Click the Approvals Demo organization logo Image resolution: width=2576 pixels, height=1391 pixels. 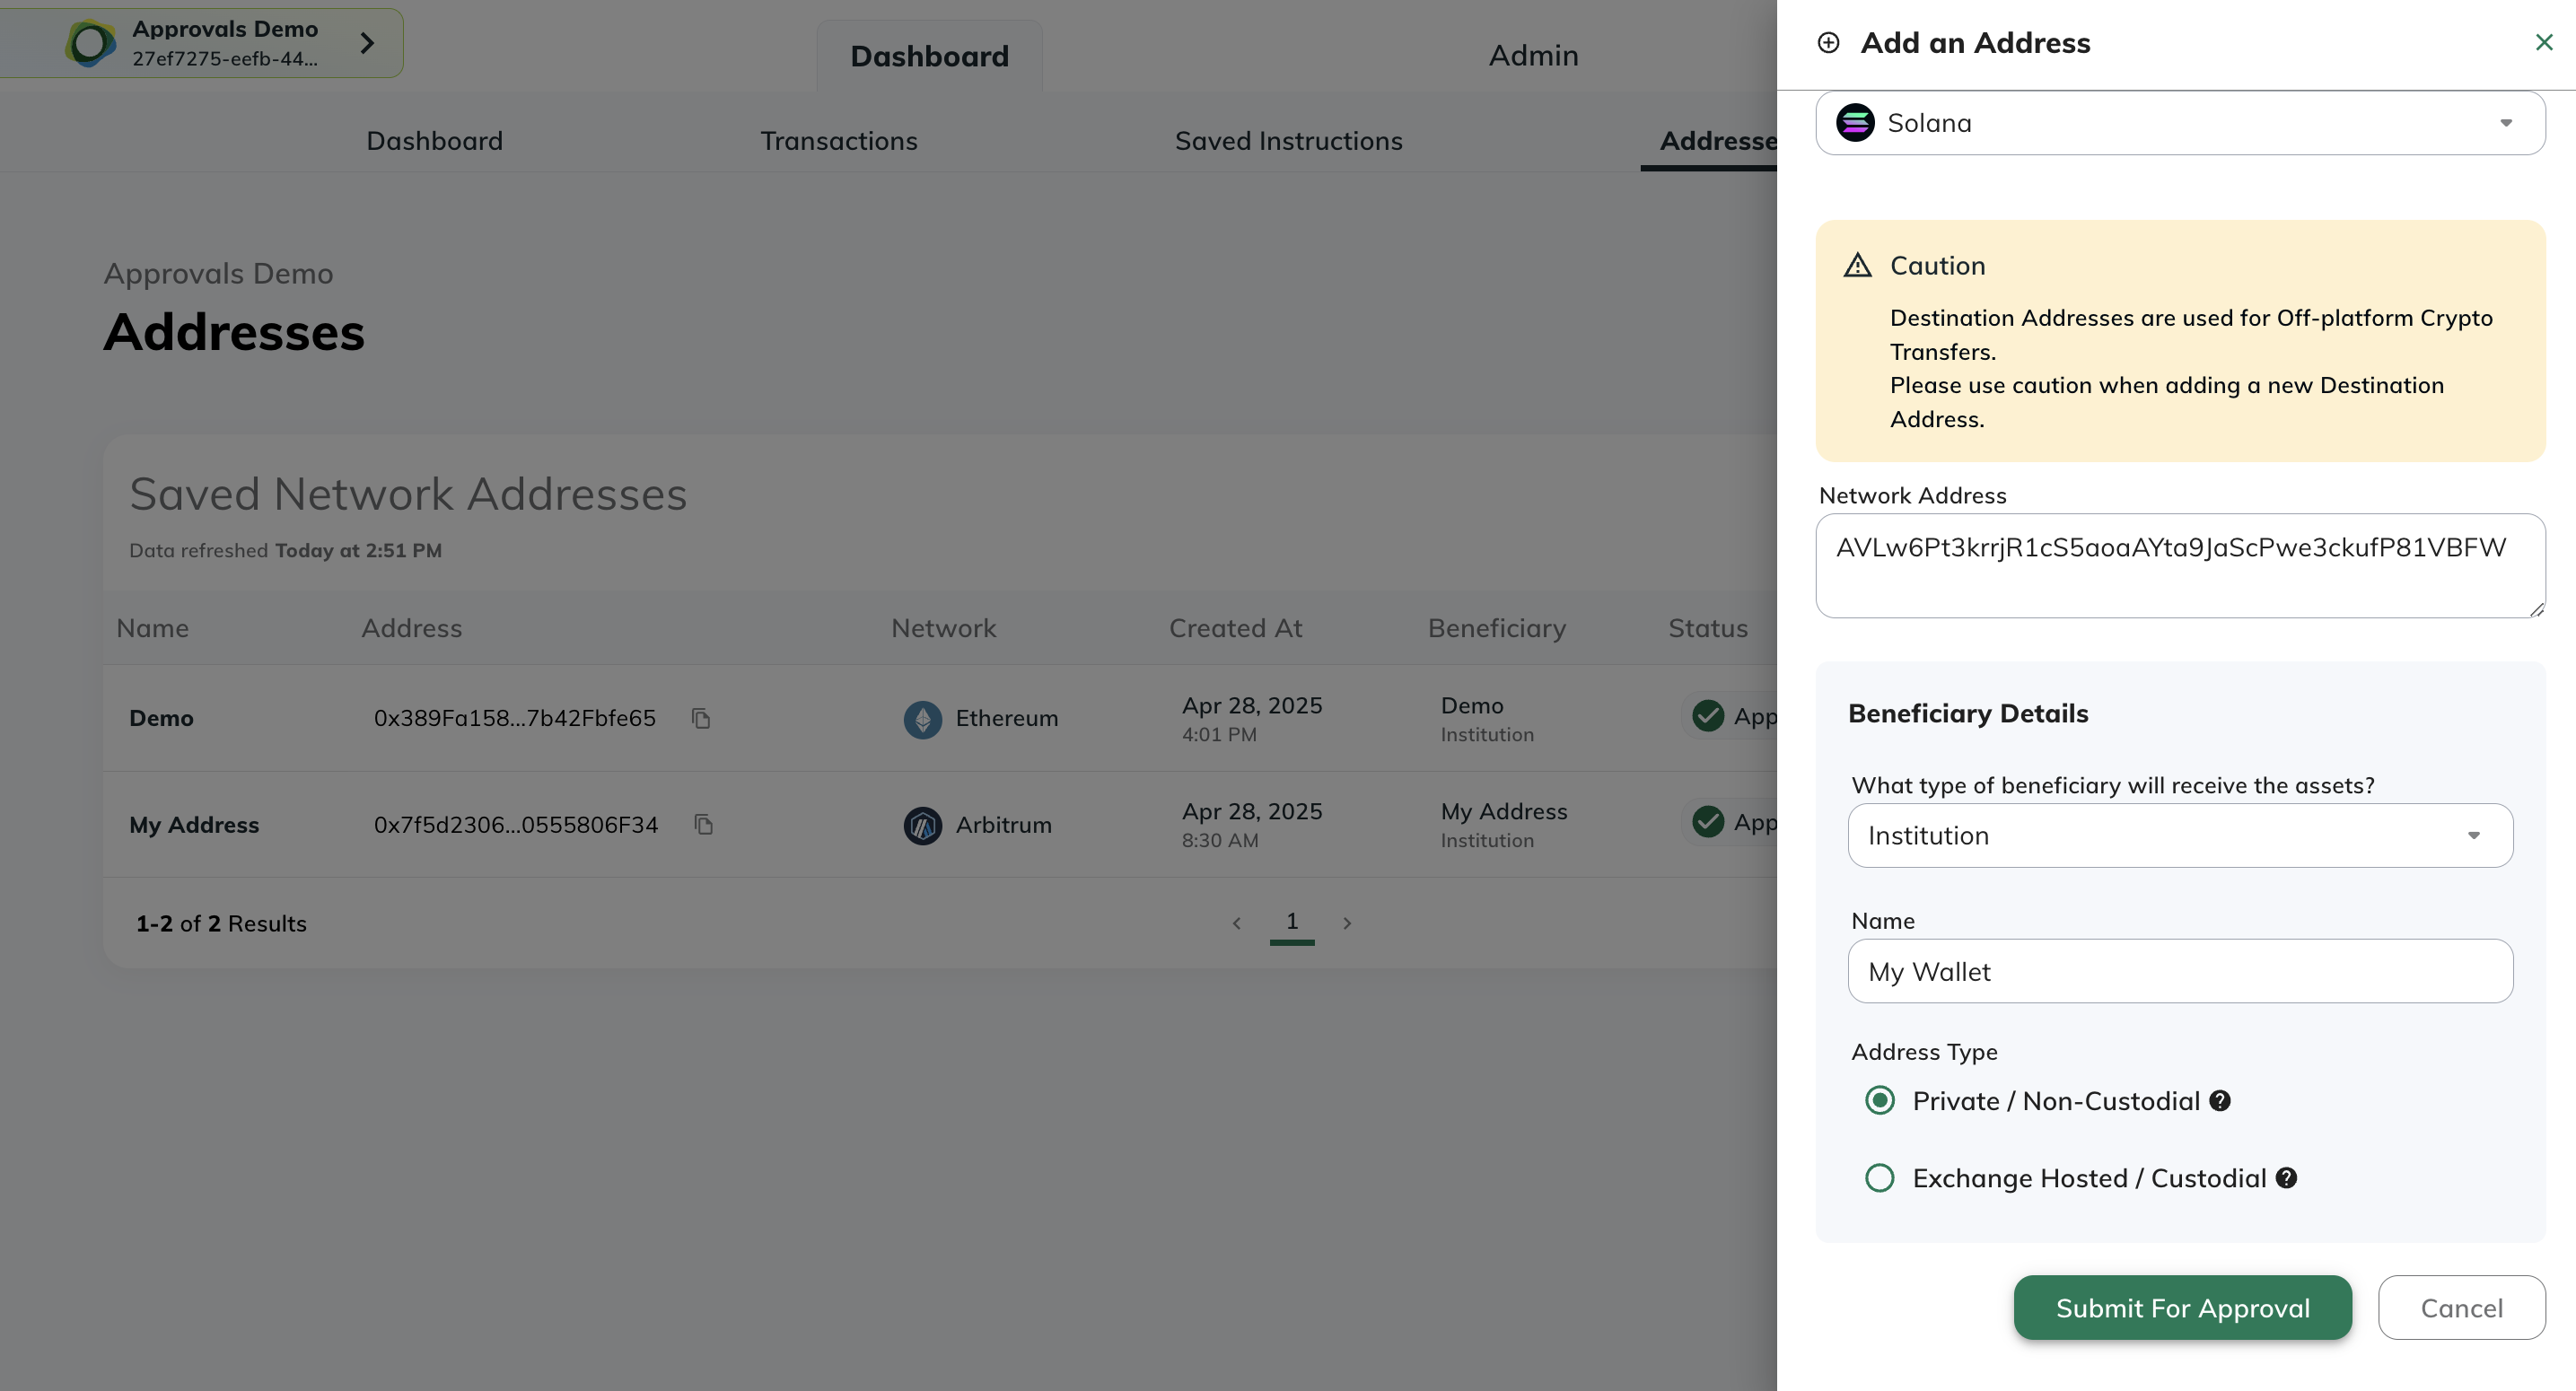(x=90, y=43)
